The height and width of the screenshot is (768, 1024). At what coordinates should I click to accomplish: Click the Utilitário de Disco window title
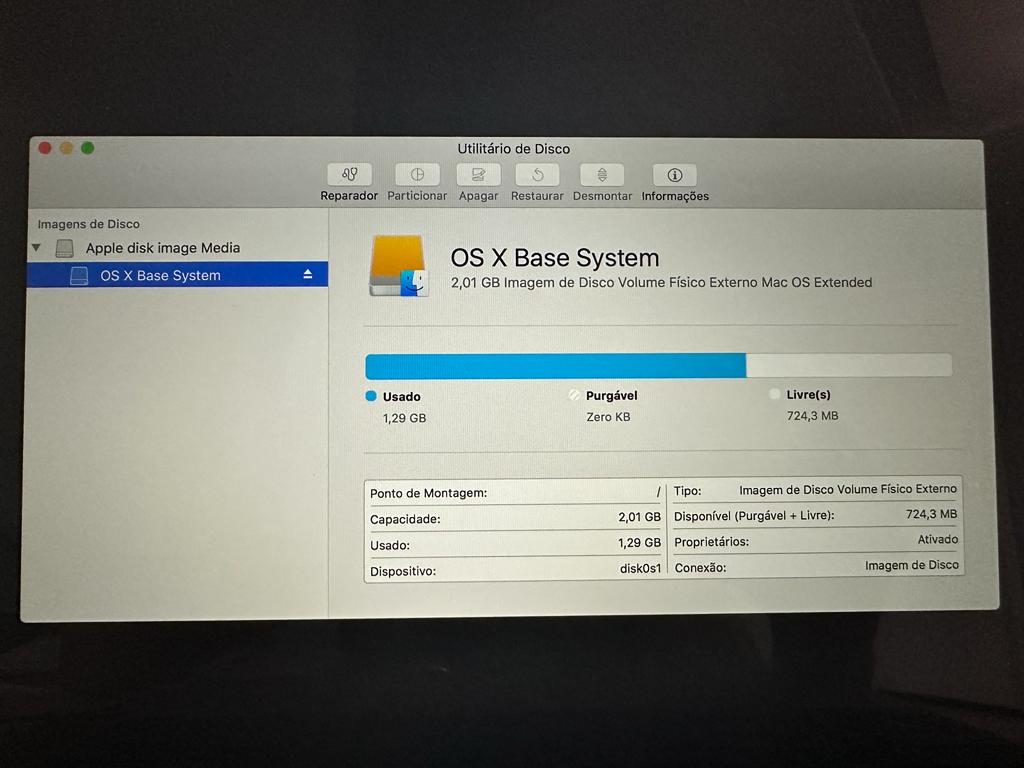tap(513, 149)
